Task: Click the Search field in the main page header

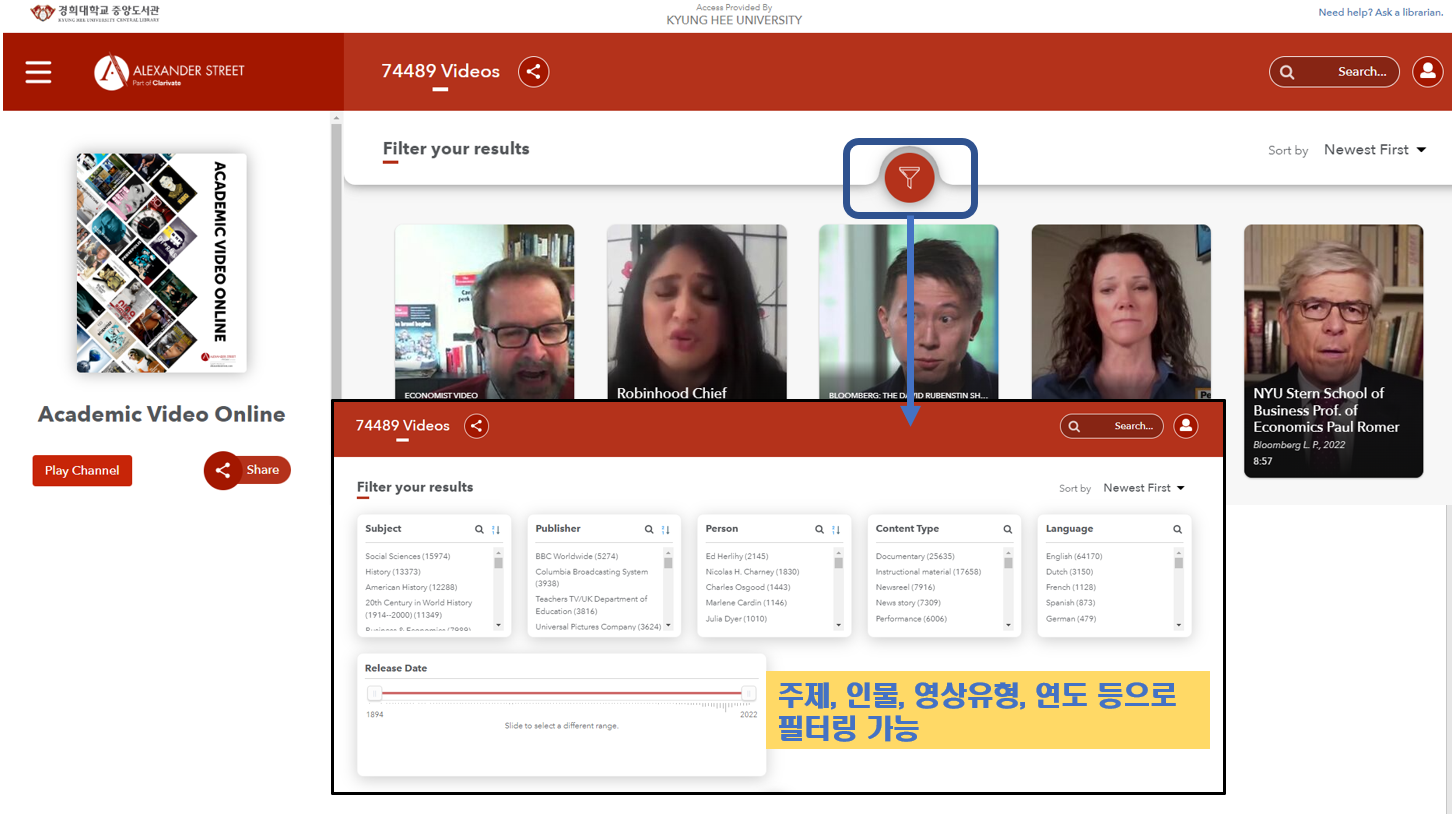Action: (x=1334, y=72)
